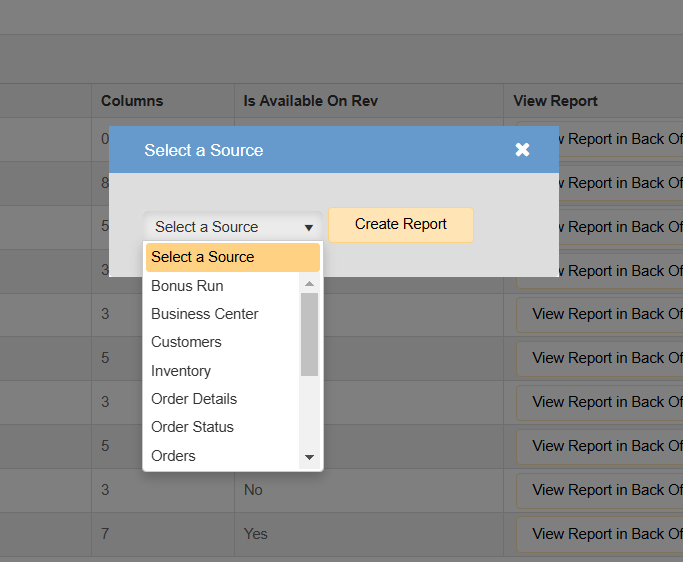Pick Customers in the dropdown list

pos(186,342)
